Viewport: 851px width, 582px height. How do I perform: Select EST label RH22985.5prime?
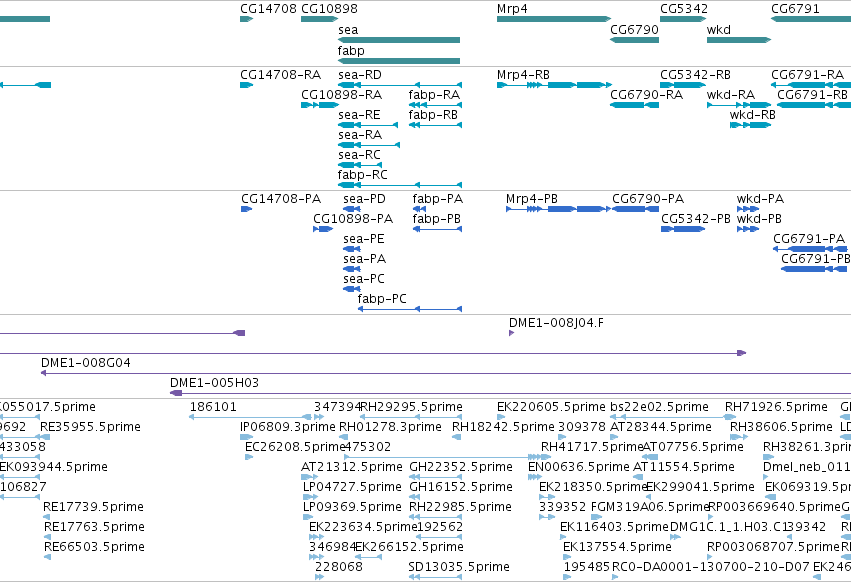[x=460, y=507]
